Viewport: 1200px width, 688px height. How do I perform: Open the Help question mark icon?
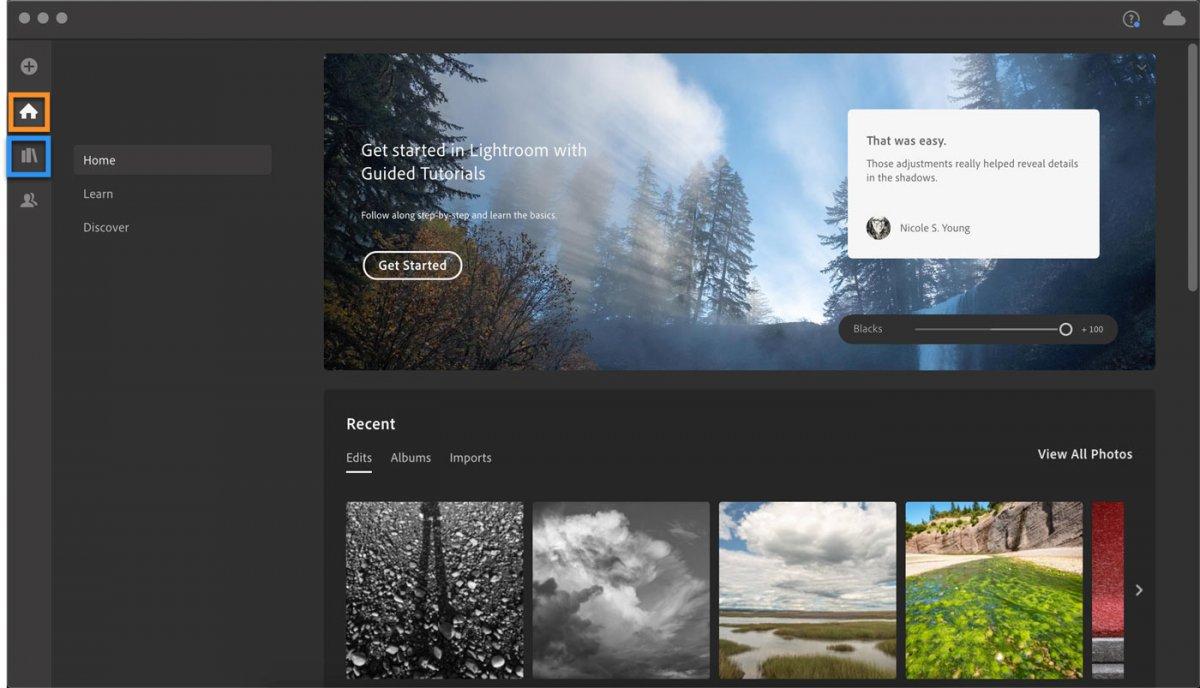click(x=1131, y=17)
